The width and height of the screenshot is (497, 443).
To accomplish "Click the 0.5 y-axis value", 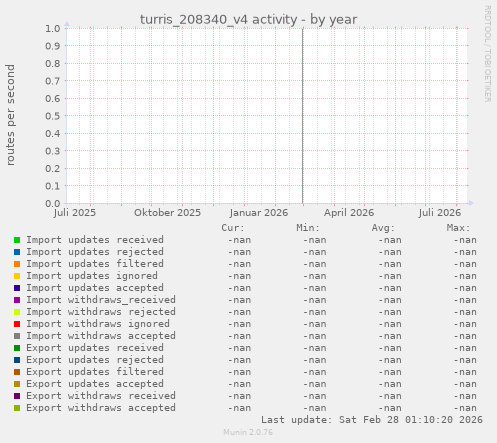I will [53, 116].
